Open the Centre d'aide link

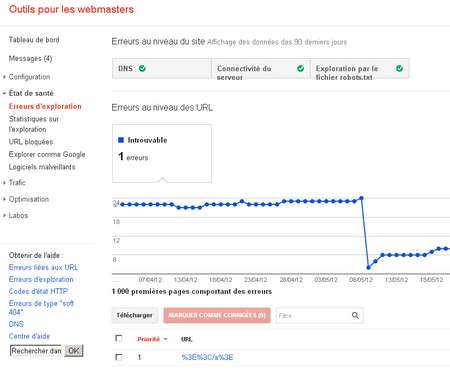coord(29,336)
